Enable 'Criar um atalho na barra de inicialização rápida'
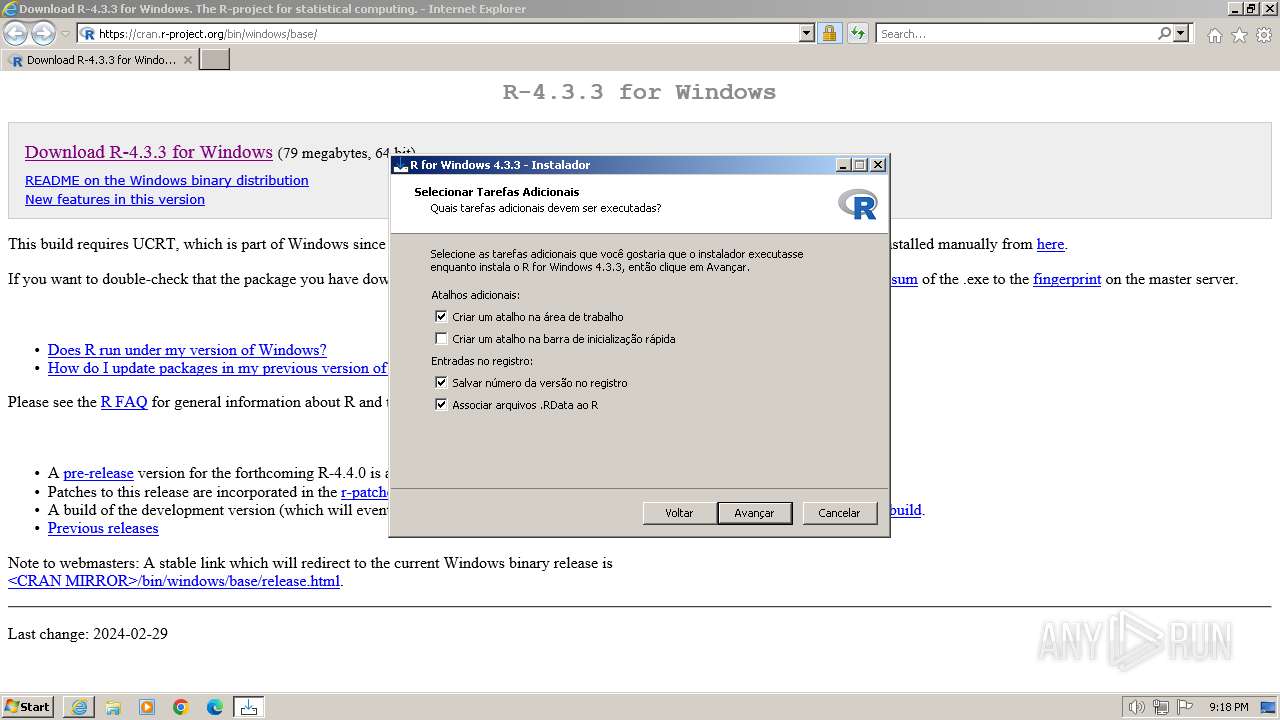 [441, 338]
